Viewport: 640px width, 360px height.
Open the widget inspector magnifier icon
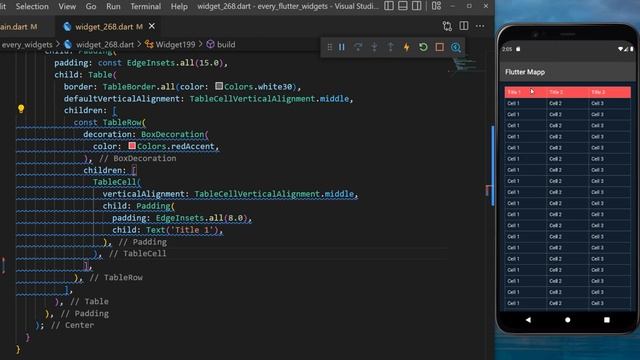click(456, 47)
